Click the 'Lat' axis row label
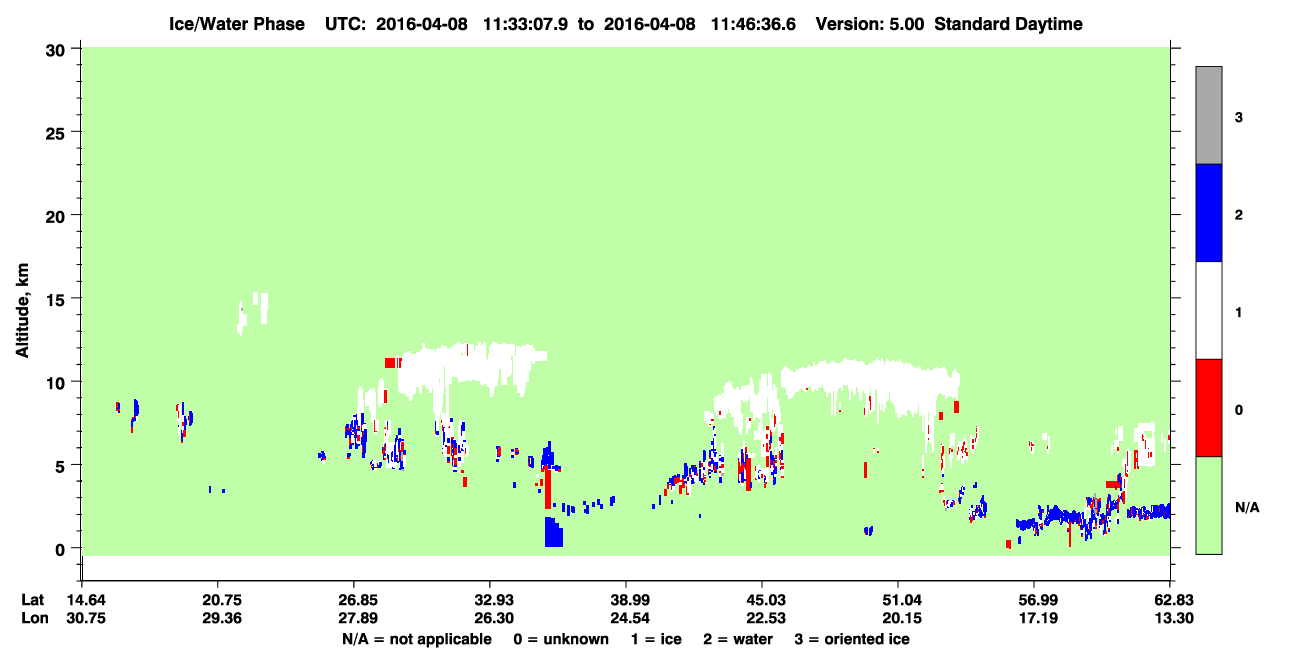This screenshot has width=1300, height=667. (33, 599)
